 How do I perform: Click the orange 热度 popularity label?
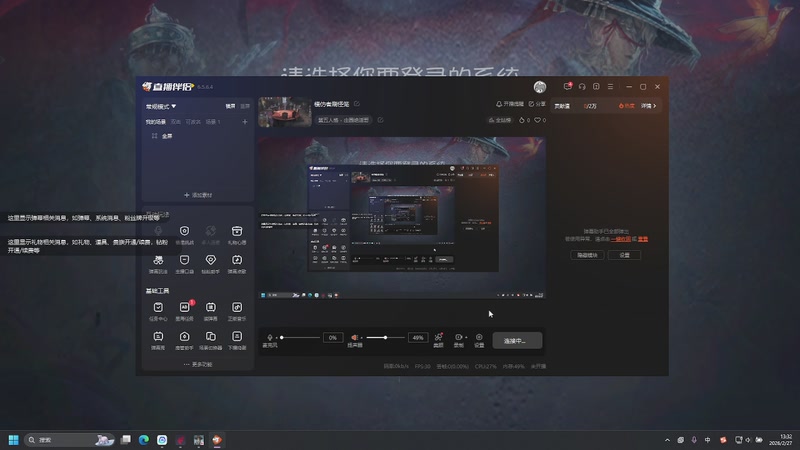click(x=627, y=106)
